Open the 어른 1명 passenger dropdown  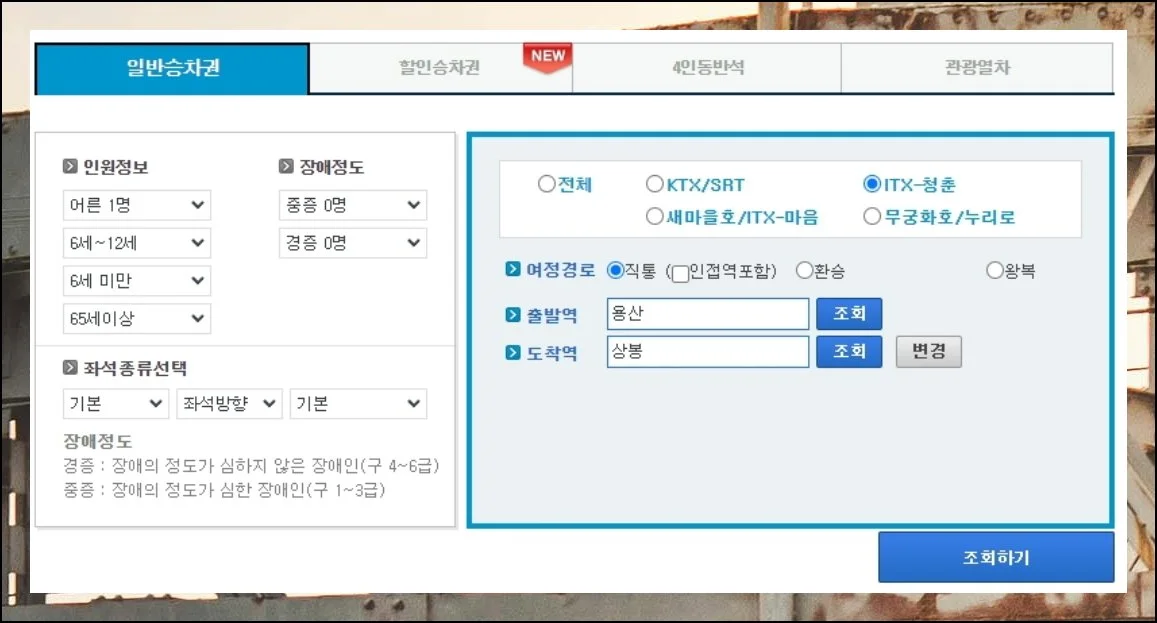pos(136,206)
